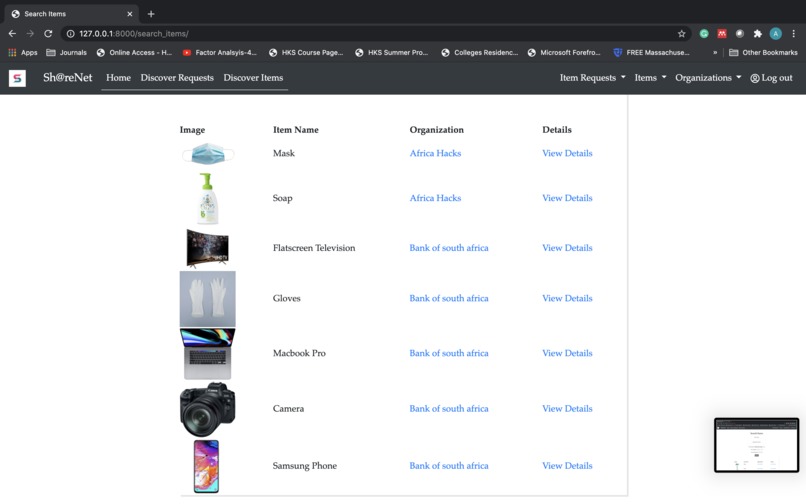
Task: Click the Samsung Phone item name
Action: pos(304,466)
